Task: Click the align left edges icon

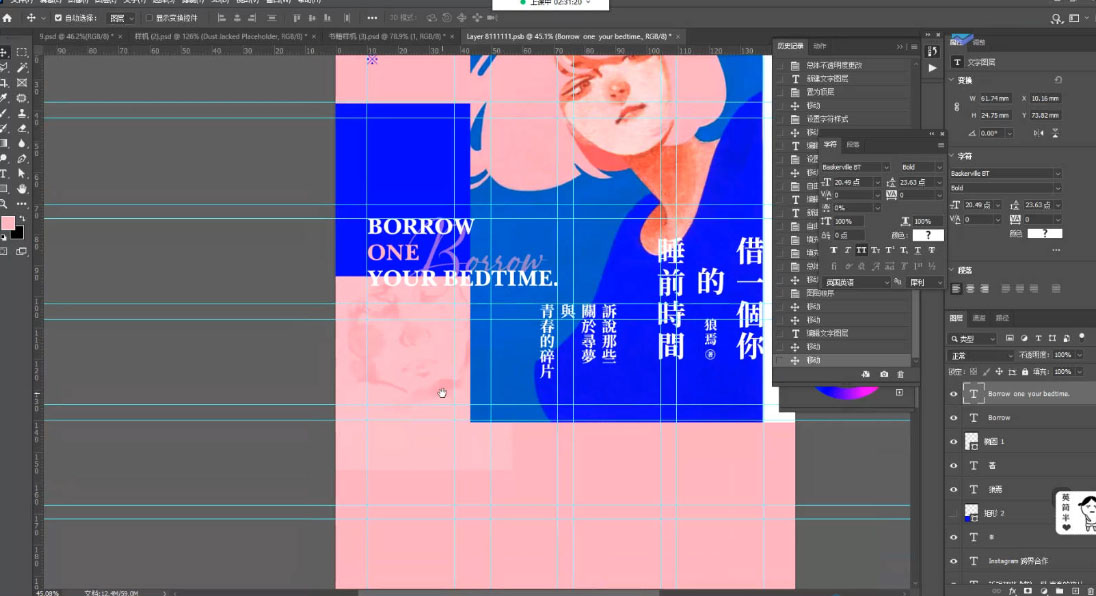Action: [x=222, y=18]
